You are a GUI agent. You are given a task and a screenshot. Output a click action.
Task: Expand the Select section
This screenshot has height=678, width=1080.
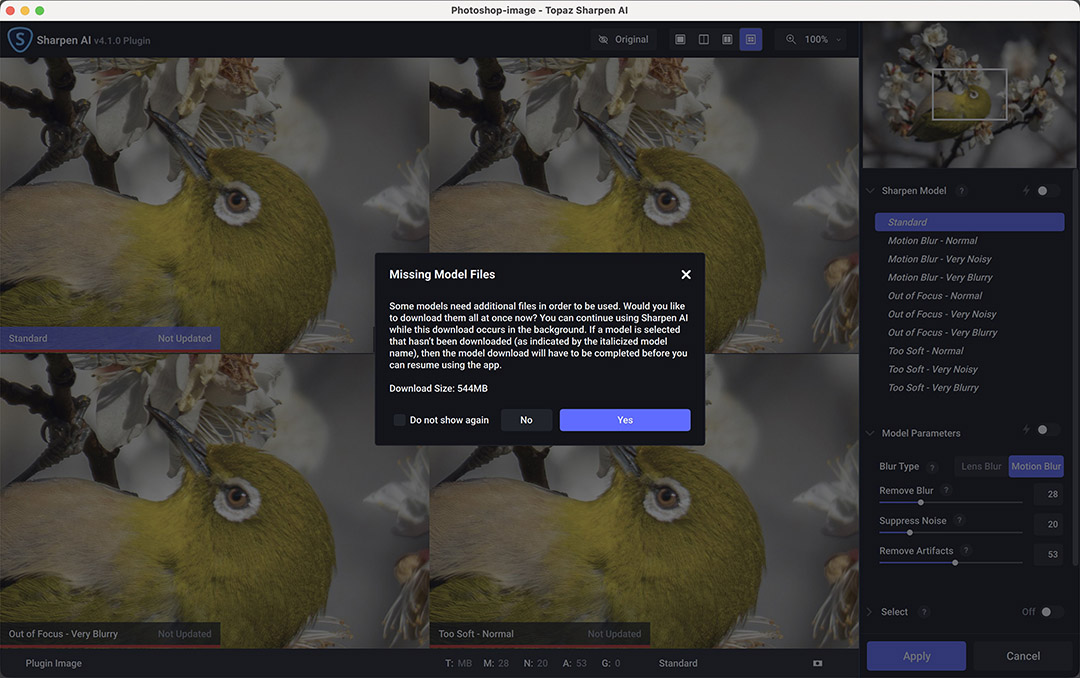coord(870,612)
